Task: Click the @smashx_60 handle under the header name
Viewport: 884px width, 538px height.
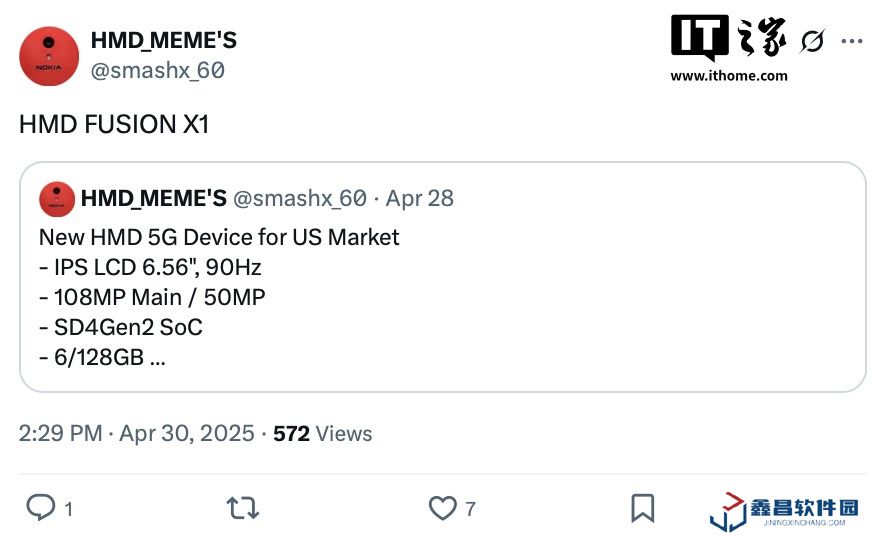Action: [157, 70]
